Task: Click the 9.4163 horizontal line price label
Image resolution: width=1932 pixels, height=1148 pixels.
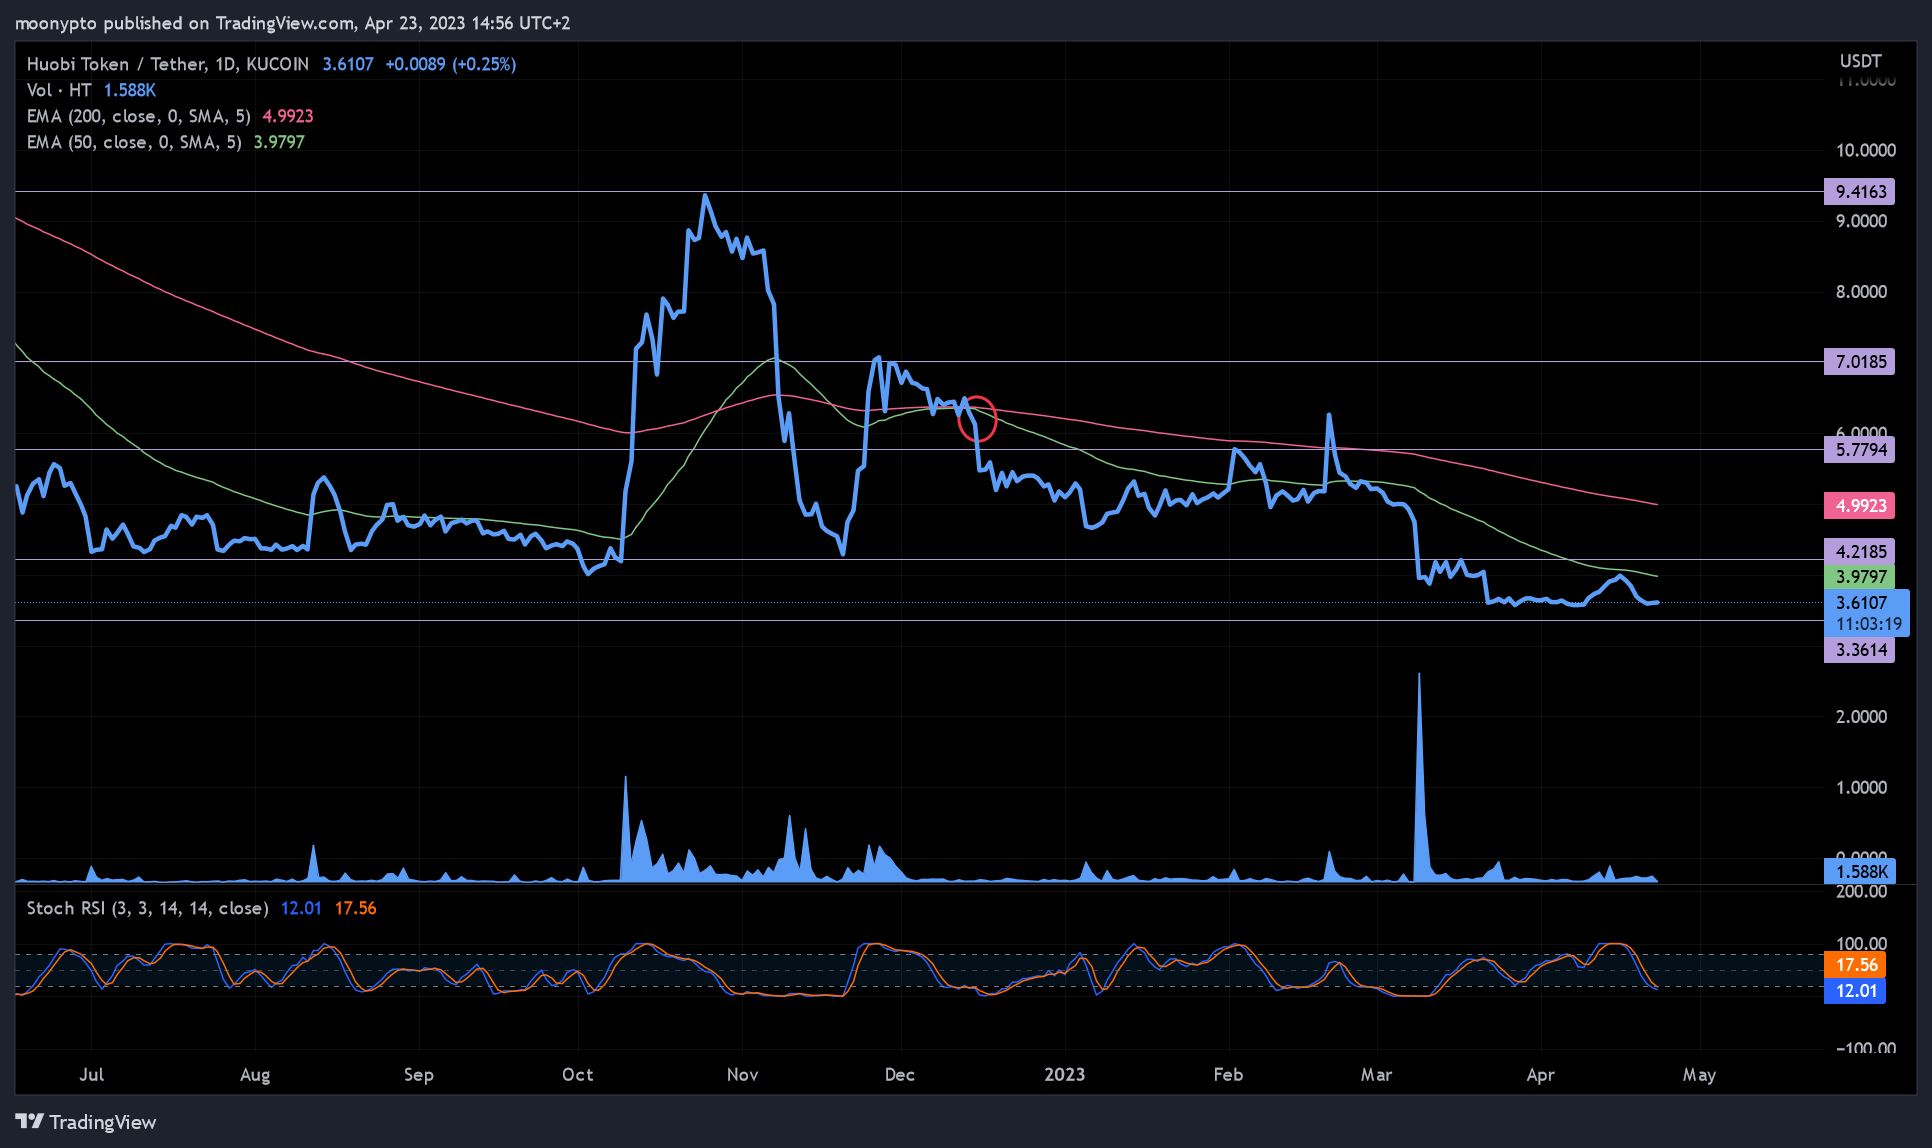Action: coord(1860,191)
